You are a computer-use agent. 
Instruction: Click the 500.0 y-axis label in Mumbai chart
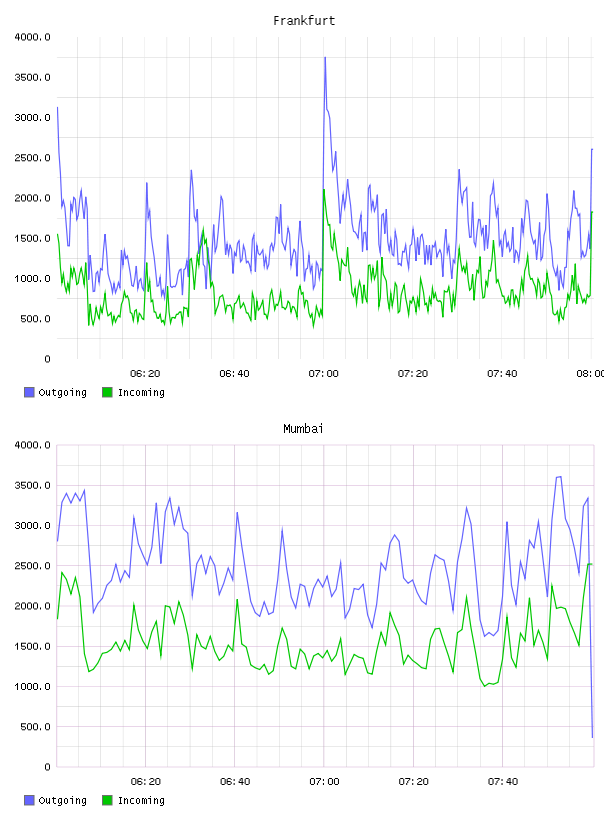click(35, 727)
